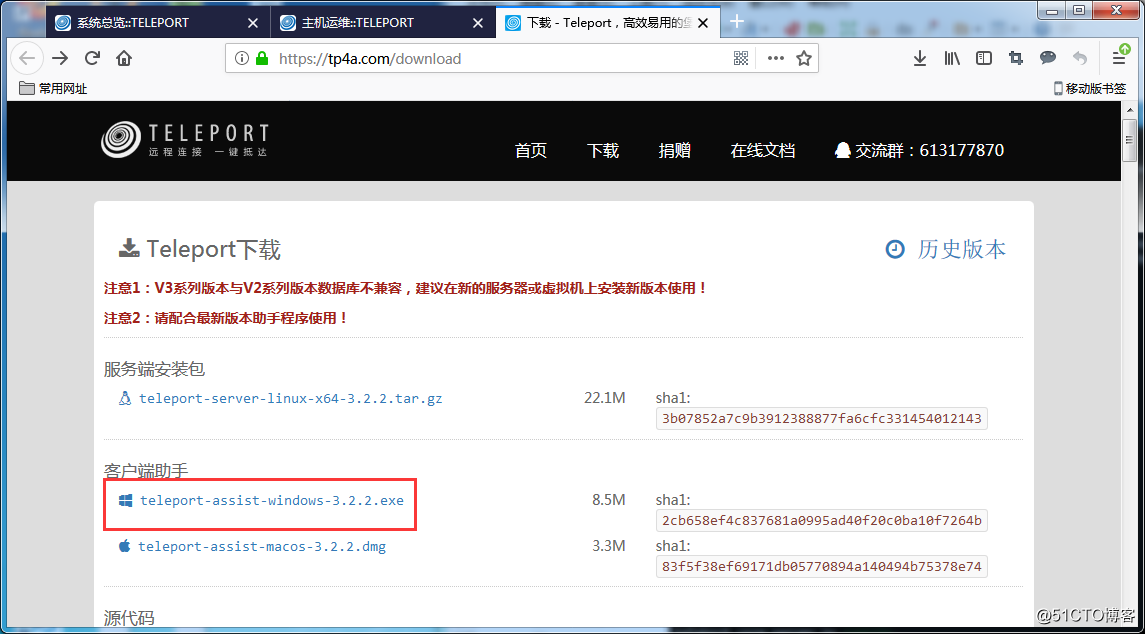Select sha1 field starting 3b07852a
The width and height of the screenshot is (1145, 634).
822,419
